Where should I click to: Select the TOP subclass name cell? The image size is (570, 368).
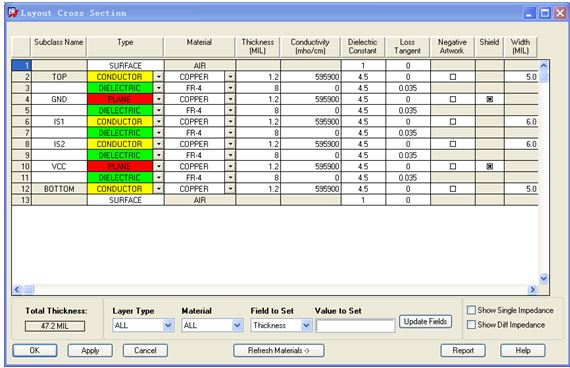[59, 77]
